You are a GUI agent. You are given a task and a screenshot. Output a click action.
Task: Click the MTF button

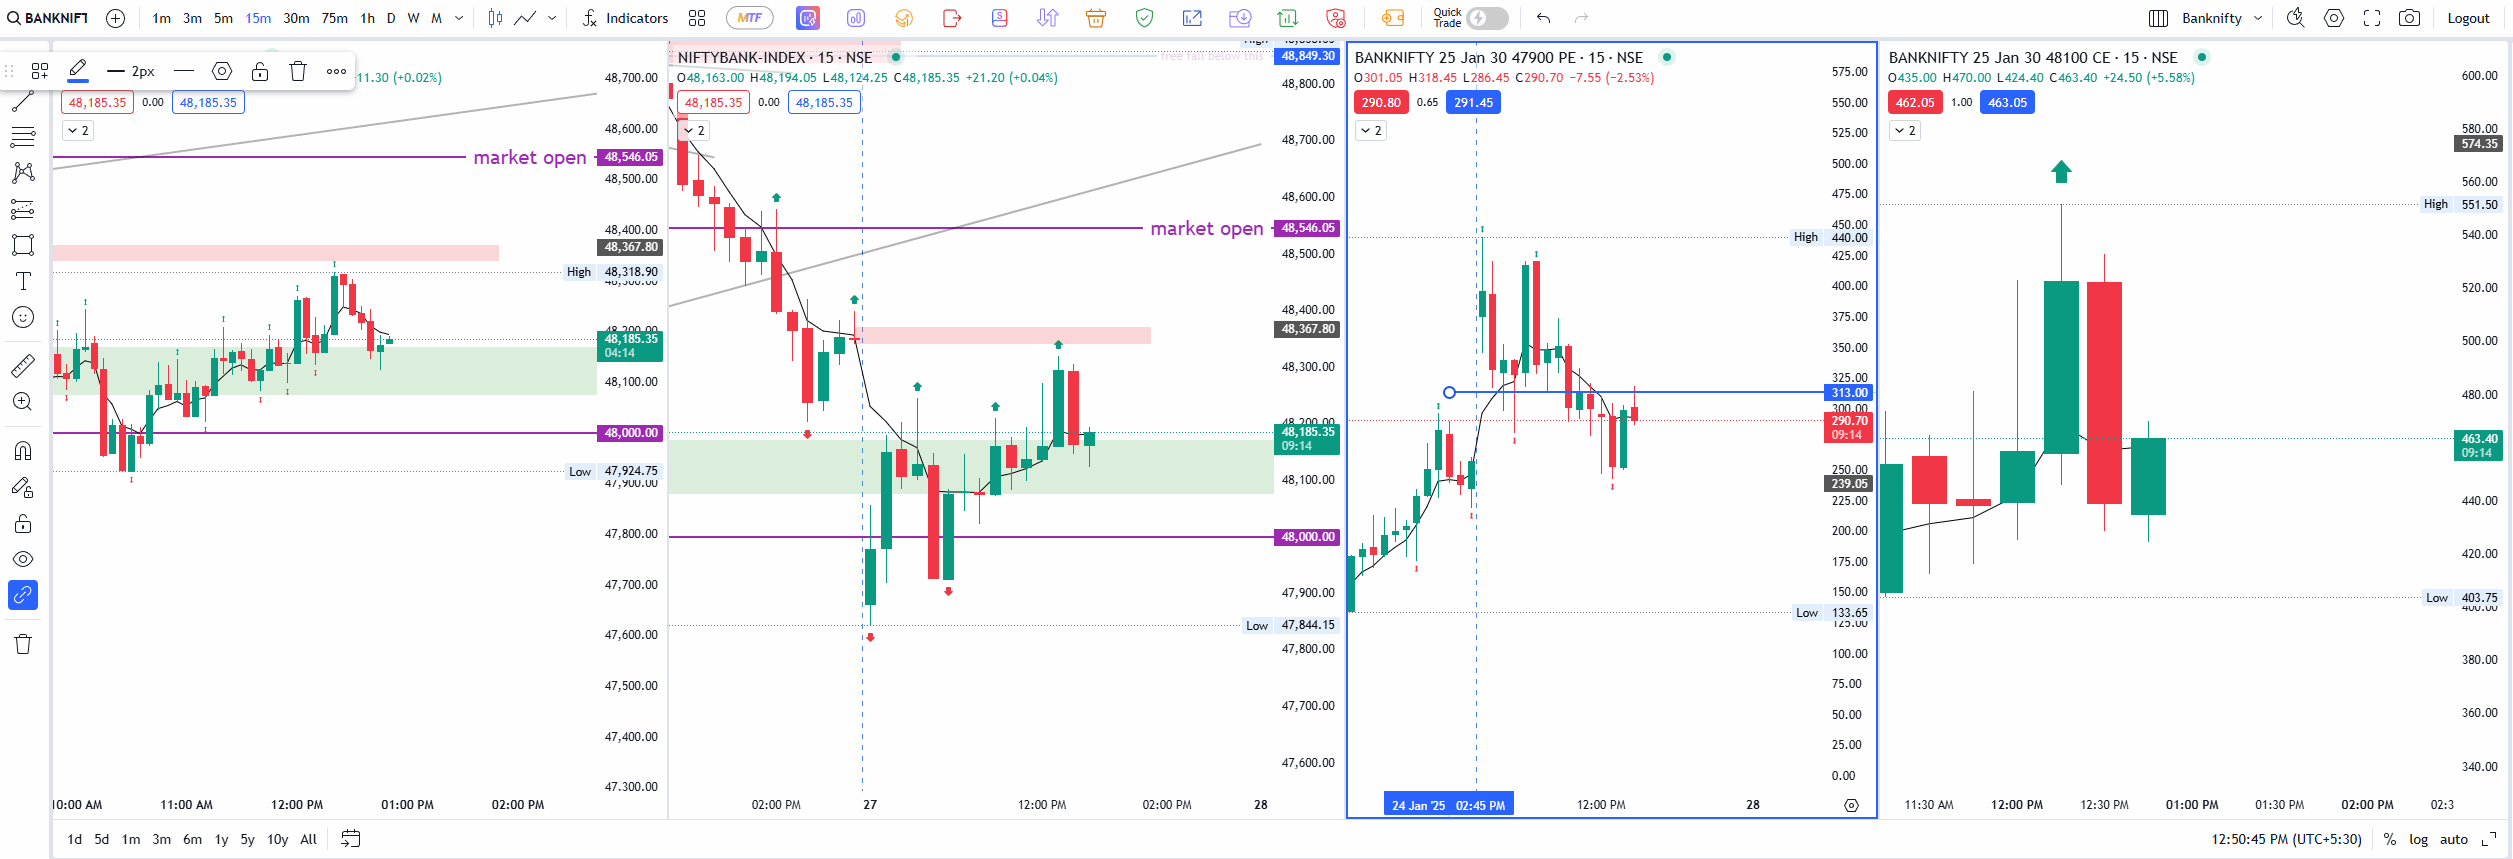(x=750, y=18)
